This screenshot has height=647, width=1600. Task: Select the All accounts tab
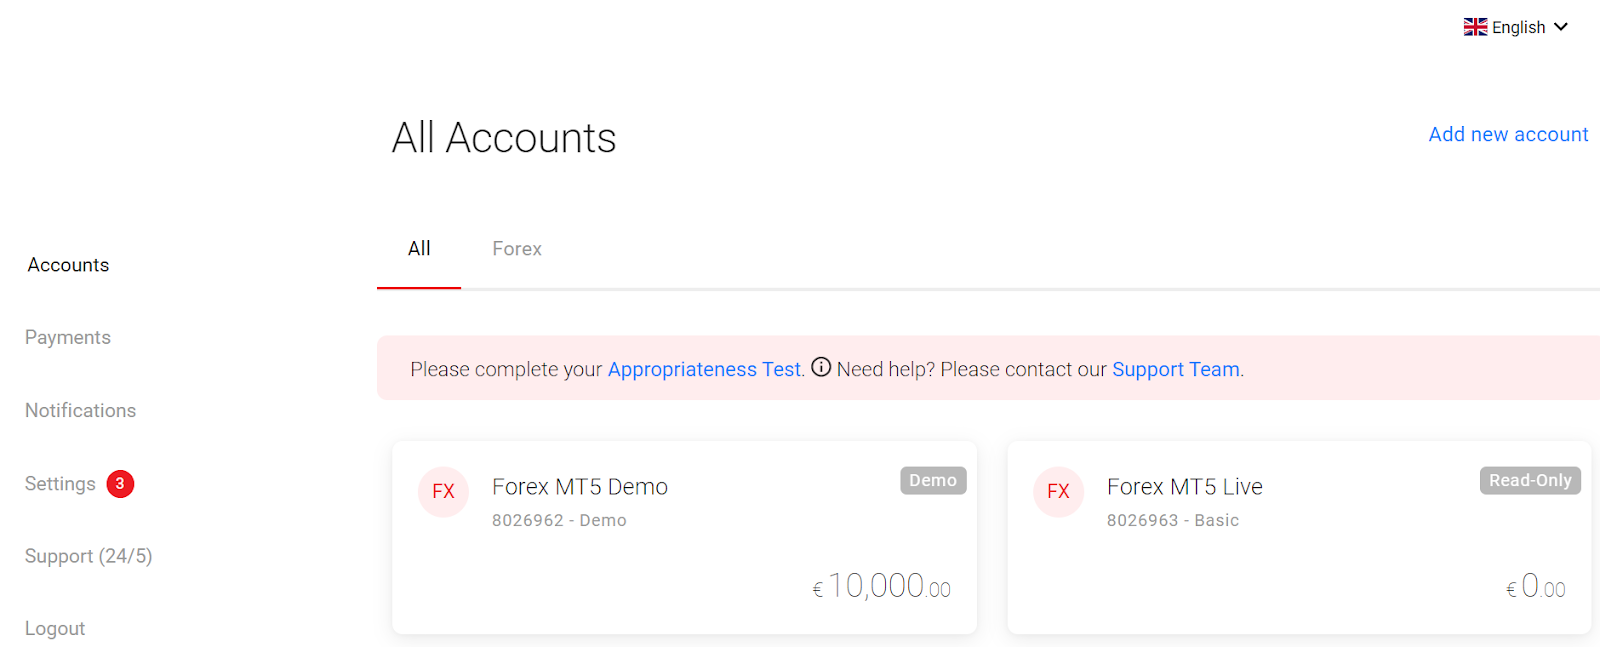(x=419, y=249)
